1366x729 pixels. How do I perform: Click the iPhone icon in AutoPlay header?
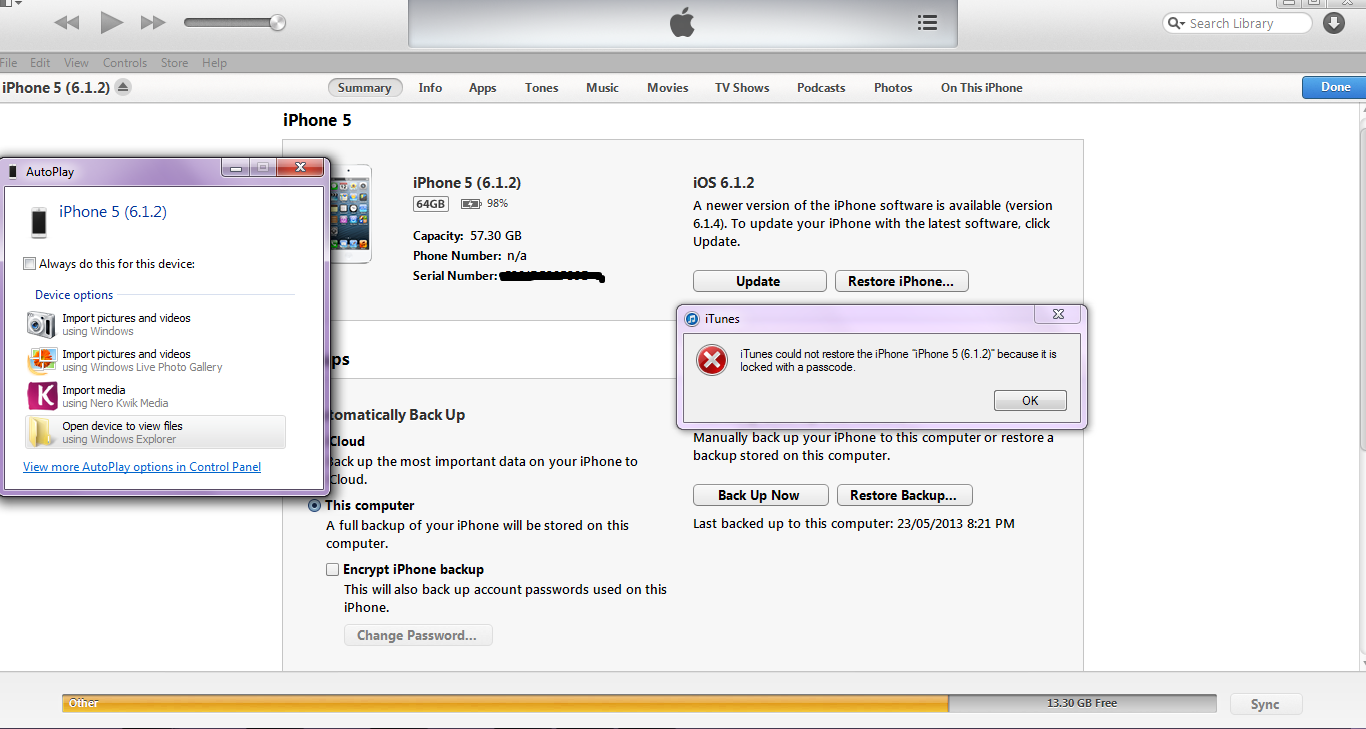(39, 222)
